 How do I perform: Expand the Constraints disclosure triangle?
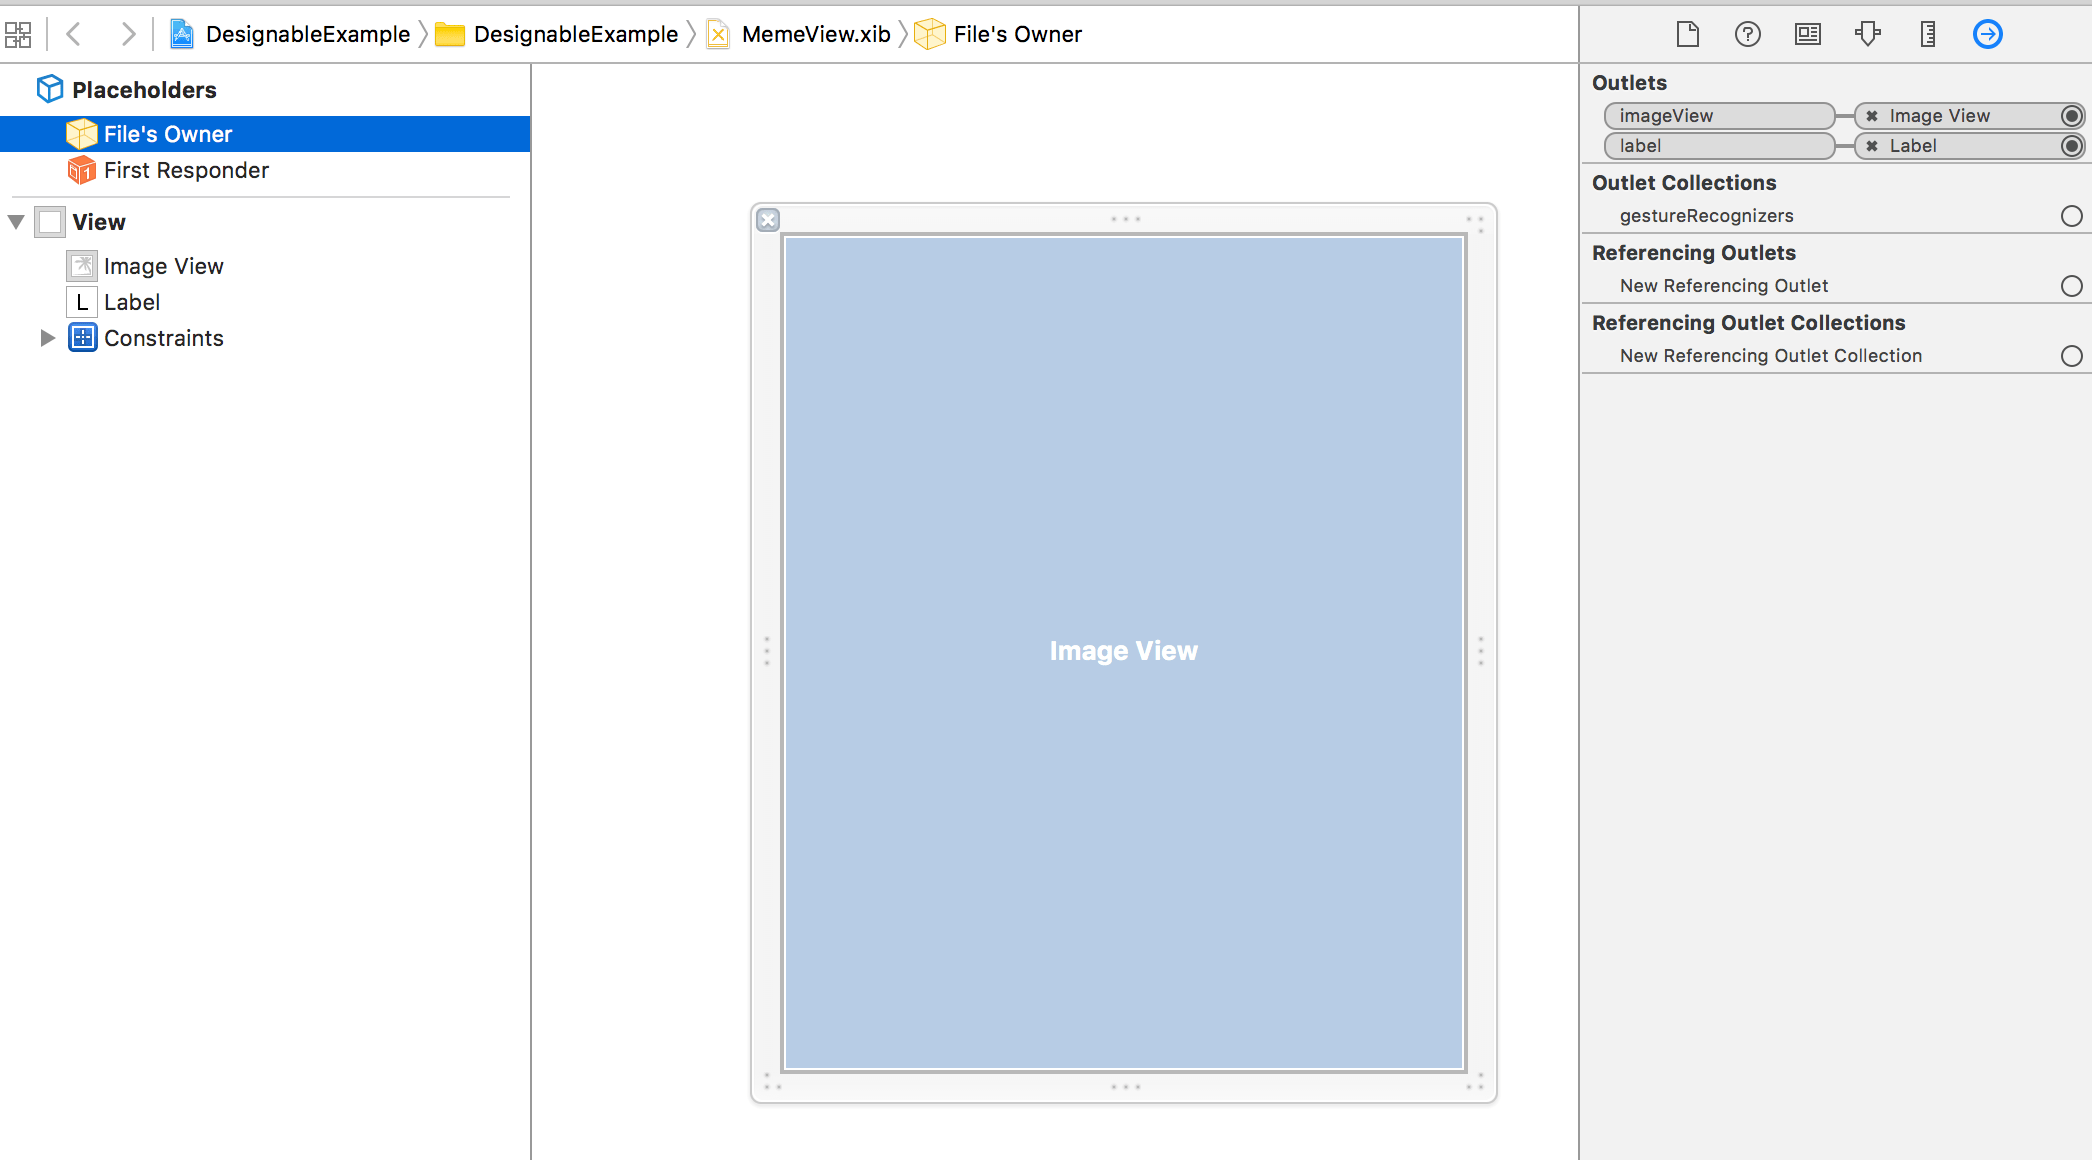47,338
